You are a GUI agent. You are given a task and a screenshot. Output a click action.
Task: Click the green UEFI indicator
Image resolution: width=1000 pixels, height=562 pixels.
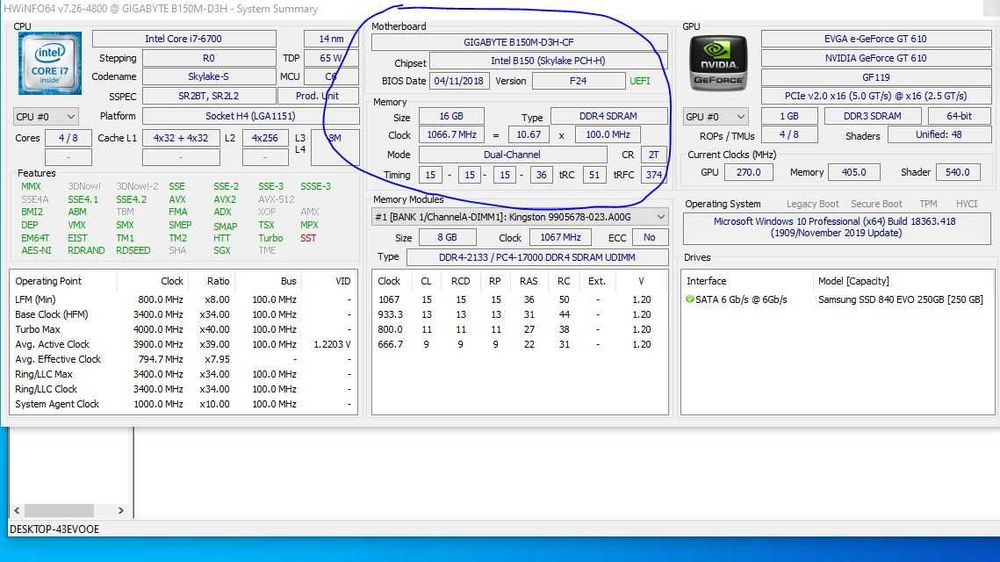[x=640, y=81]
